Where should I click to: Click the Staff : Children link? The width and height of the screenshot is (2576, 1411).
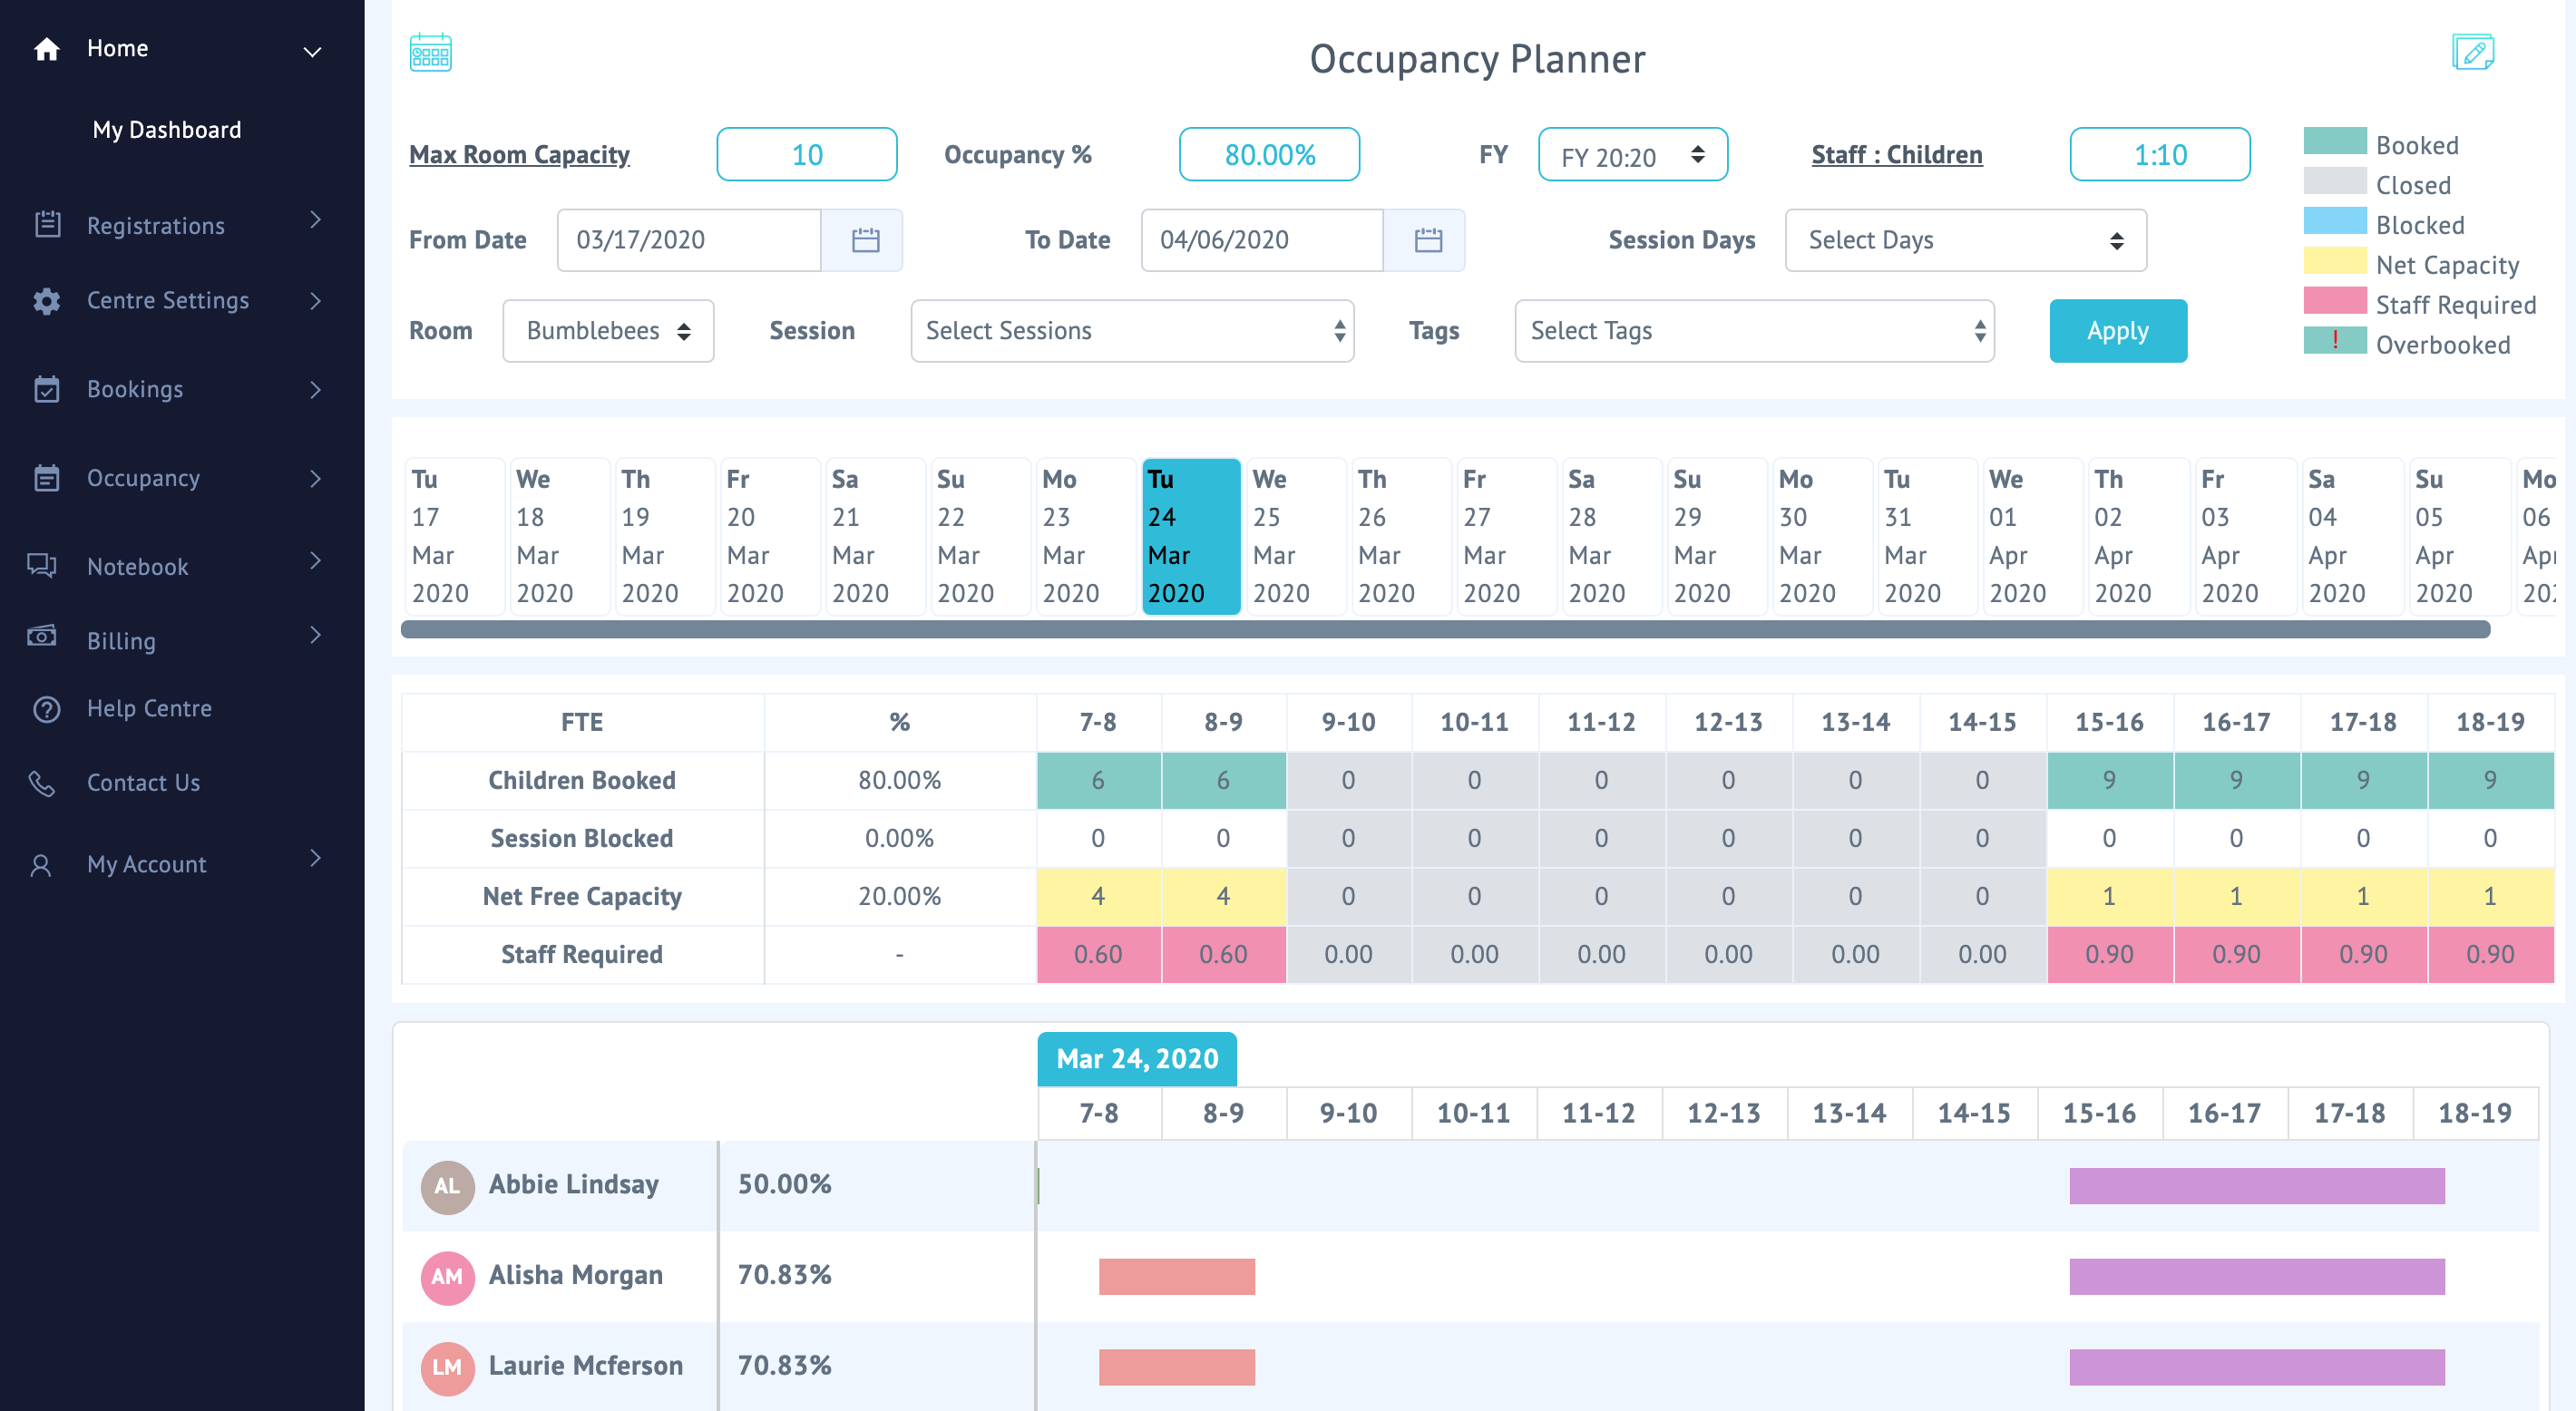1896,155
